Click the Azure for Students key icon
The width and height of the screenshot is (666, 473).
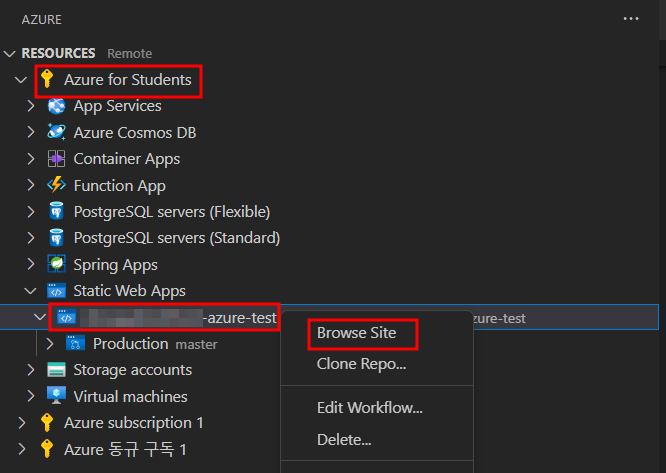pyautogui.click(x=46, y=79)
